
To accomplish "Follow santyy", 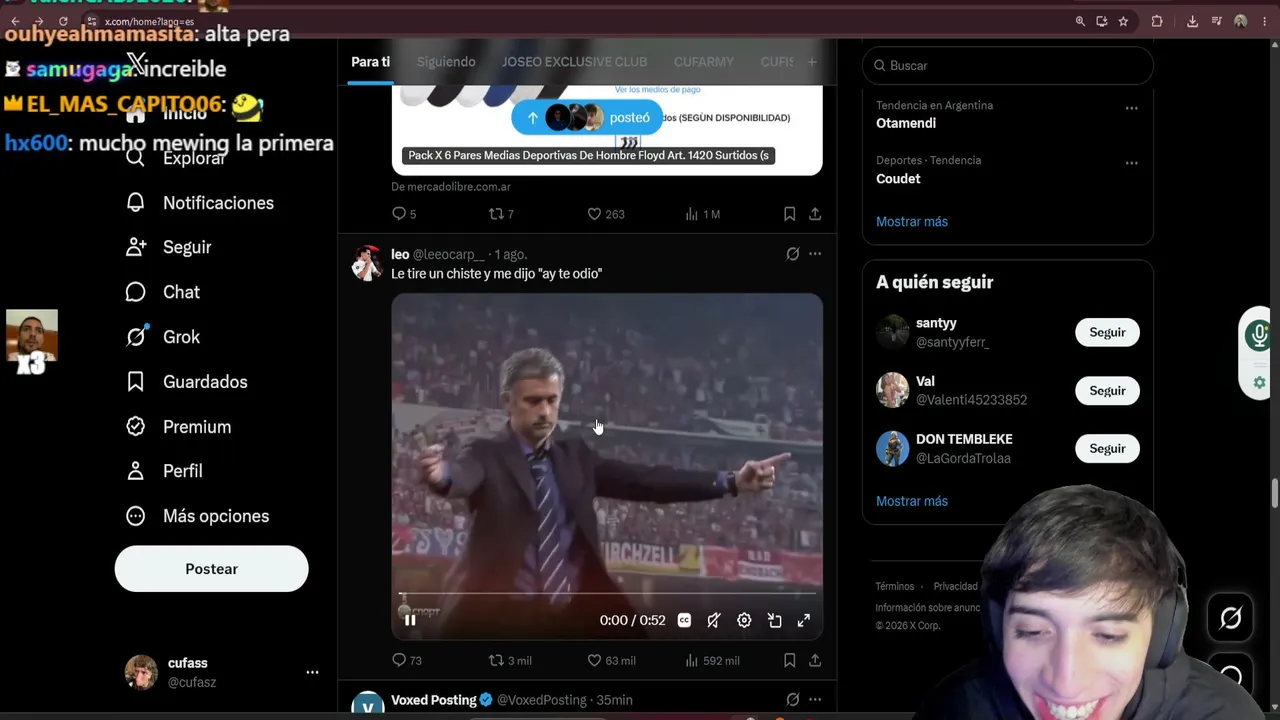I will coord(1107,332).
